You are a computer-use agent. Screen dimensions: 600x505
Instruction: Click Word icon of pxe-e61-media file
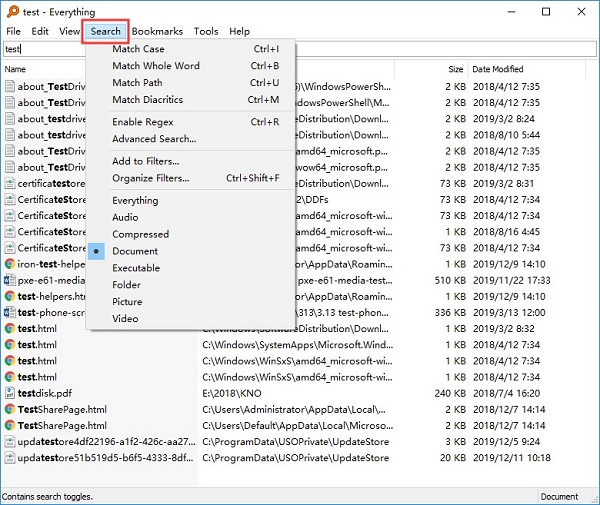[10, 280]
